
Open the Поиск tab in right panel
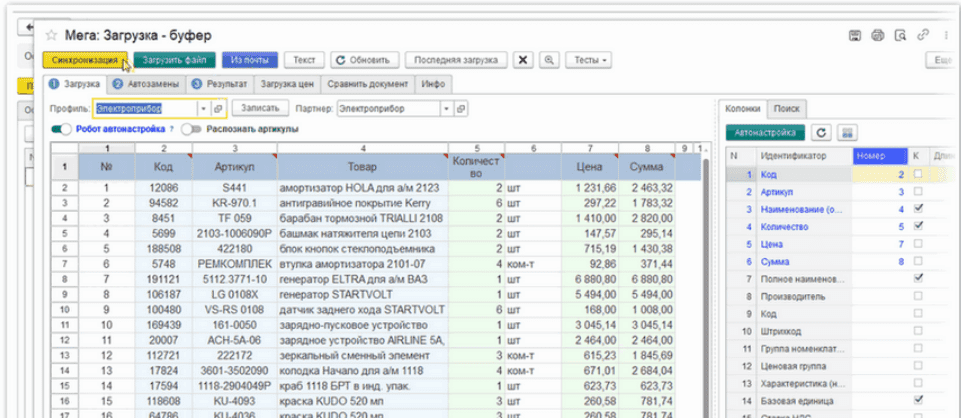pos(787,108)
